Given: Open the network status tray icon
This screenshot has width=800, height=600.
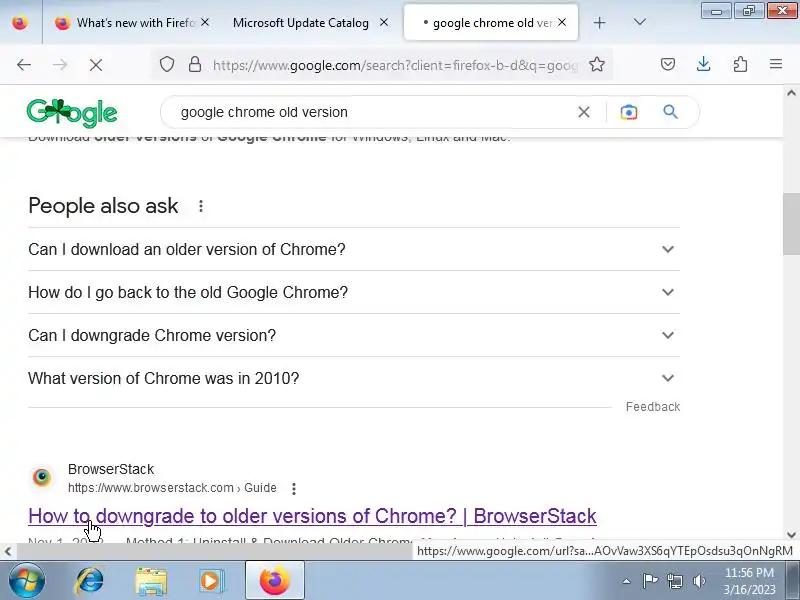Looking at the screenshot, I should pyautogui.click(x=675, y=581).
